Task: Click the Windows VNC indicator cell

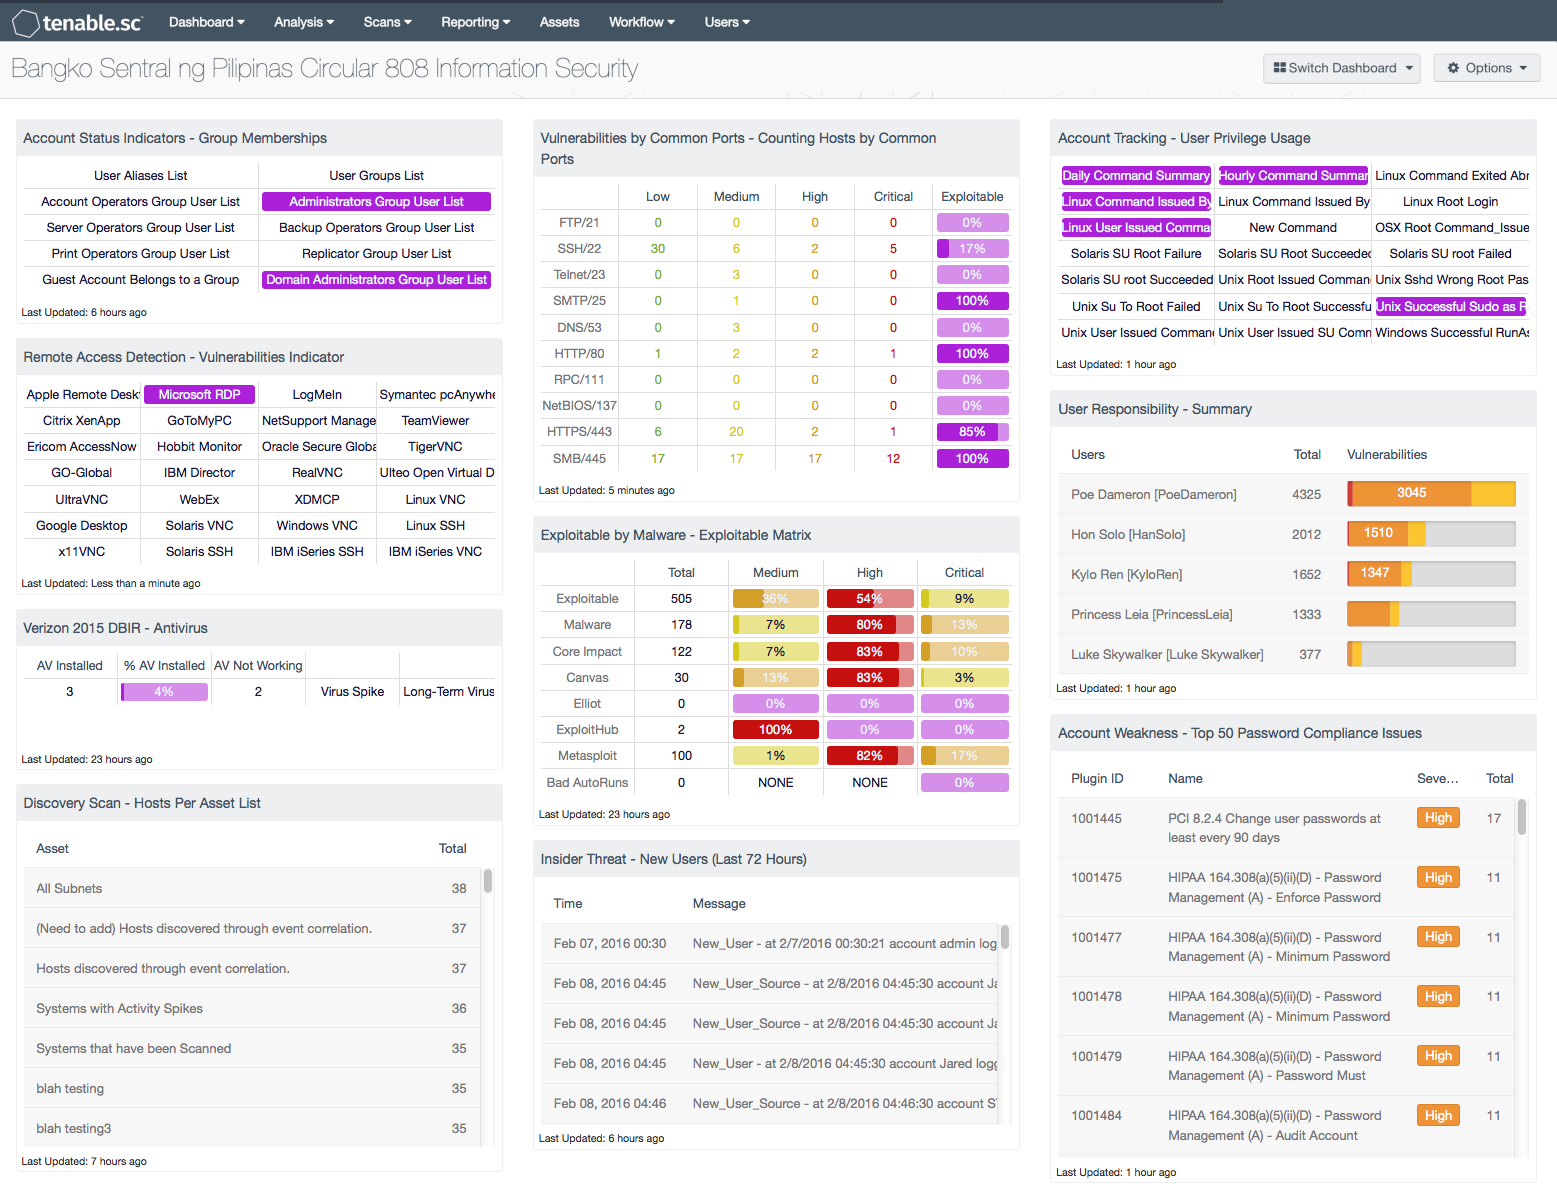Action: (x=317, y=525)
